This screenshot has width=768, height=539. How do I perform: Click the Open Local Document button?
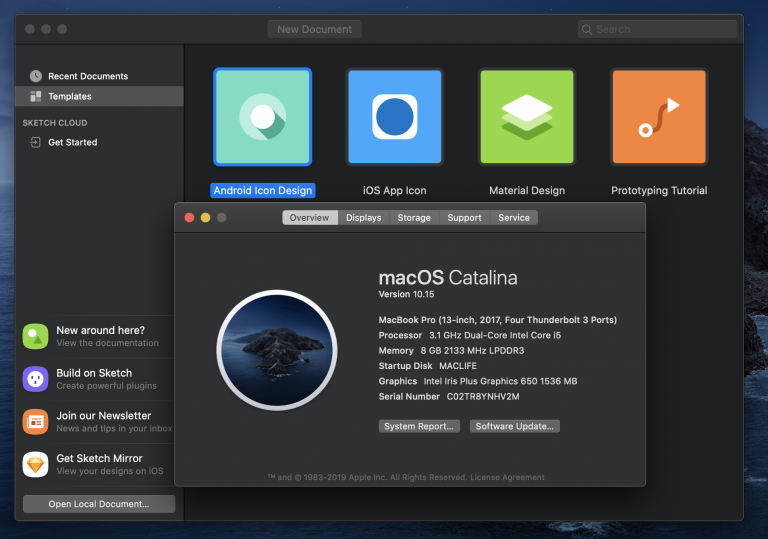[99, 504]
